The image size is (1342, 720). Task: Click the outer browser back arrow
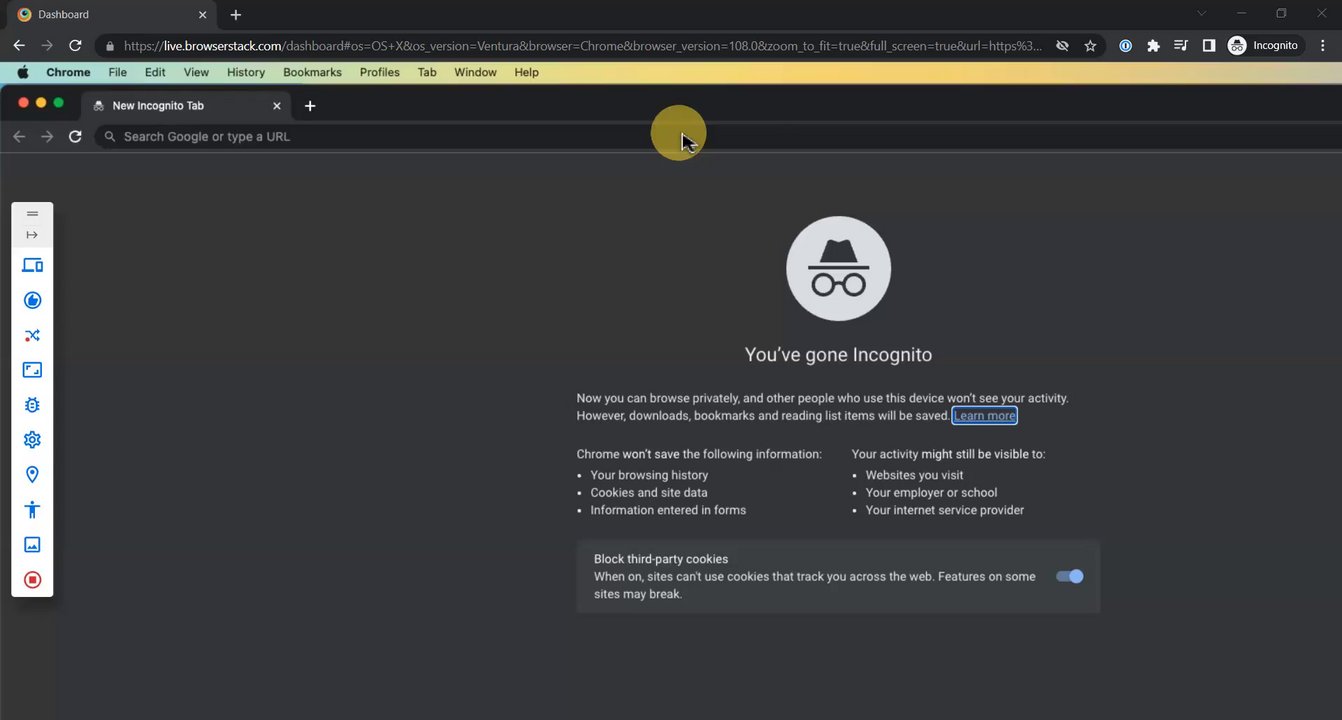[19, 46]
